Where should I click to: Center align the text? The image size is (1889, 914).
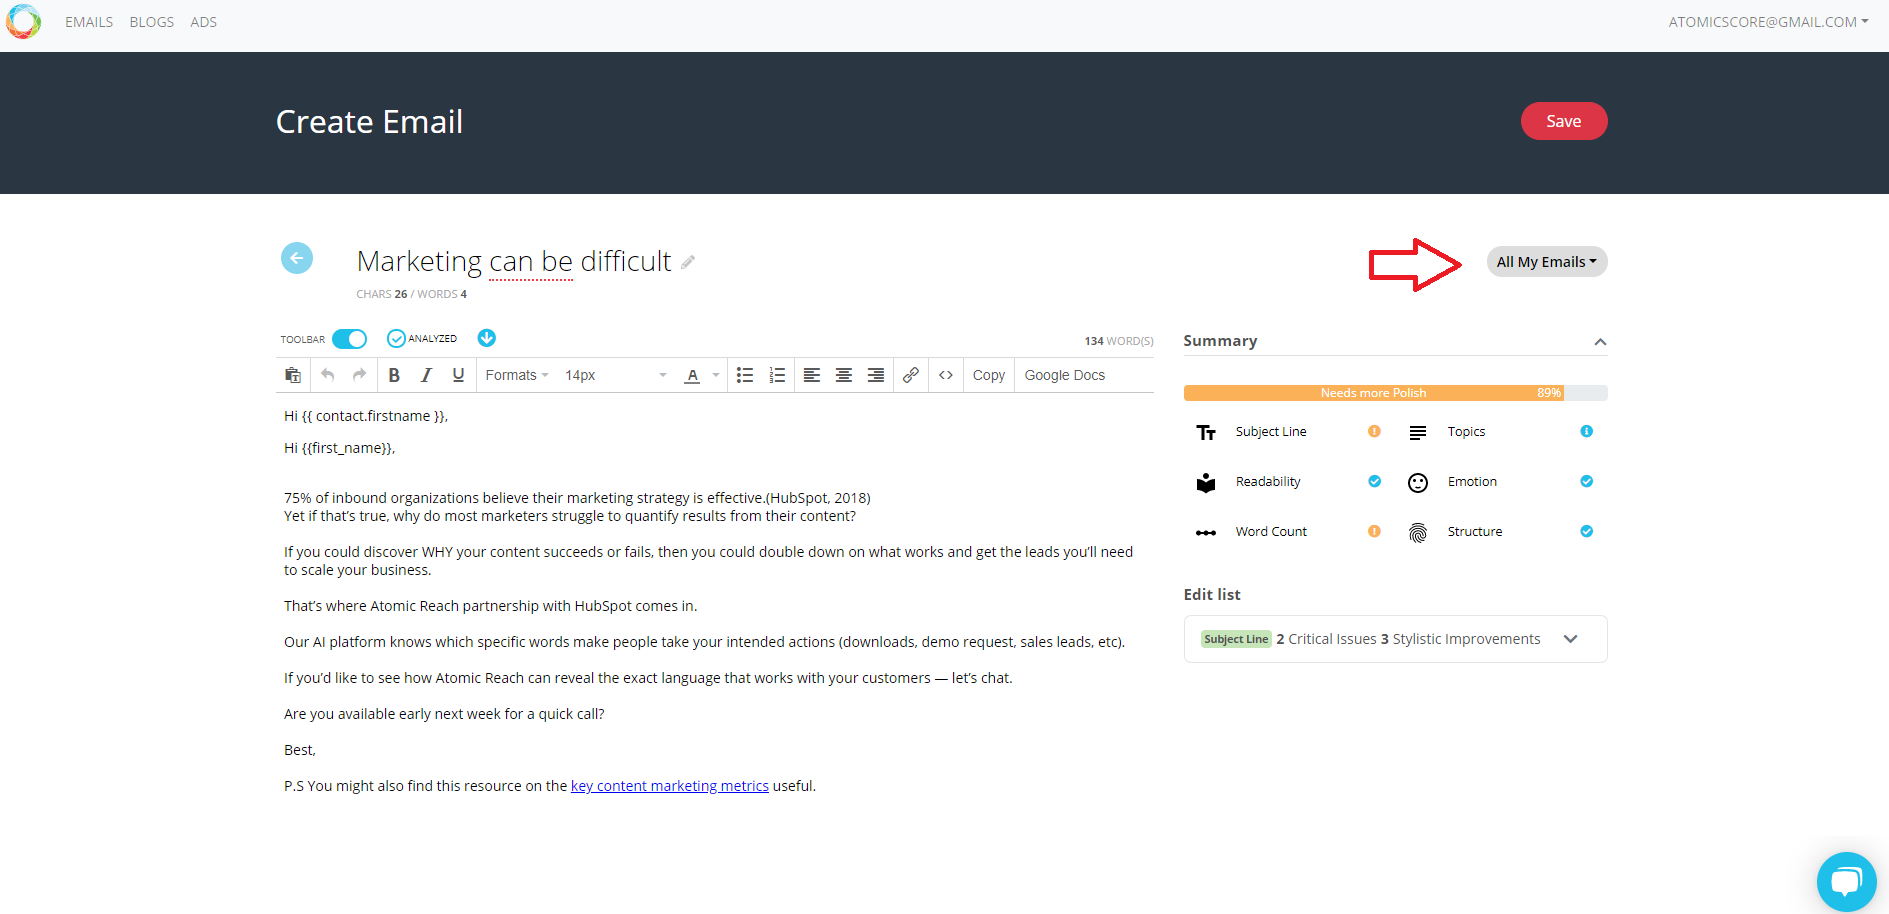pyautogui.click(x=844, y=375)
